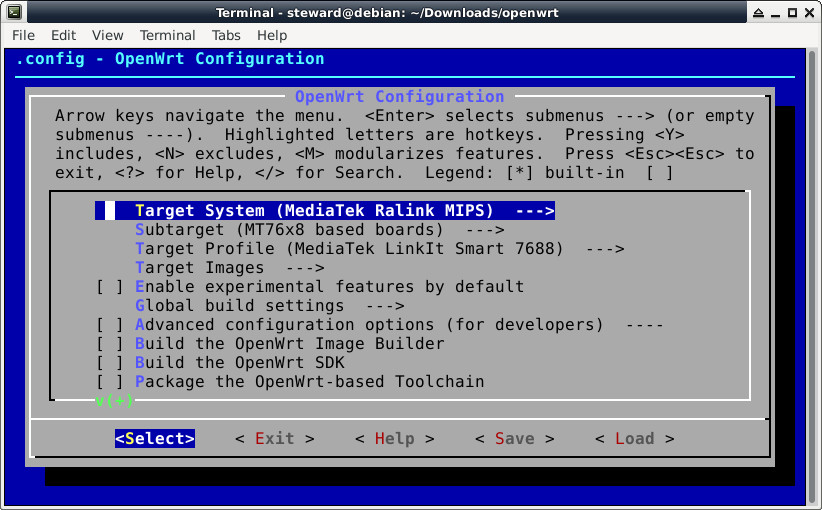Click the green v(+) more-items indicator
The width and height of the screenshot is (822, 510).
click(x=114, y=401)
